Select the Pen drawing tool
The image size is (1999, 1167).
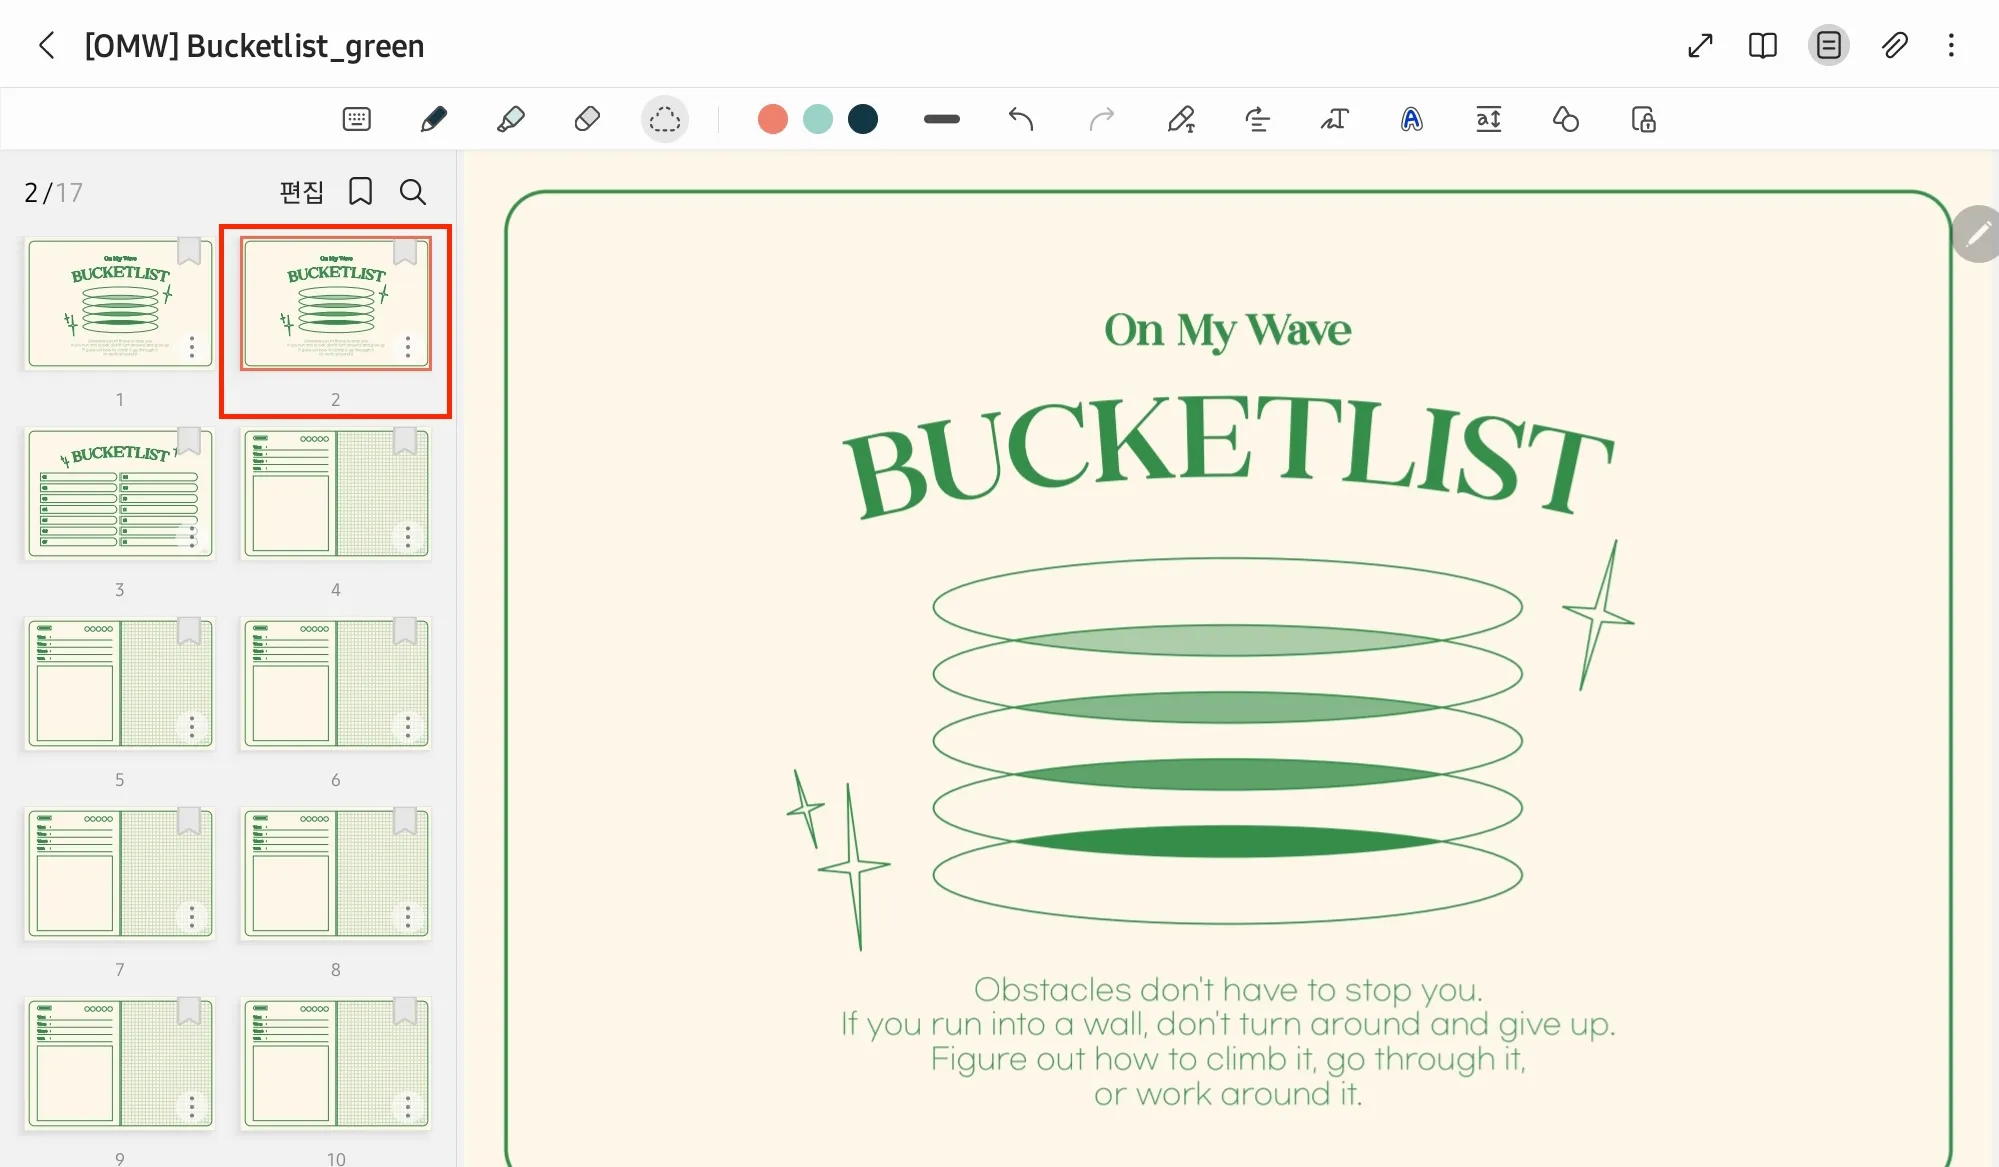[x=433, y=120]
